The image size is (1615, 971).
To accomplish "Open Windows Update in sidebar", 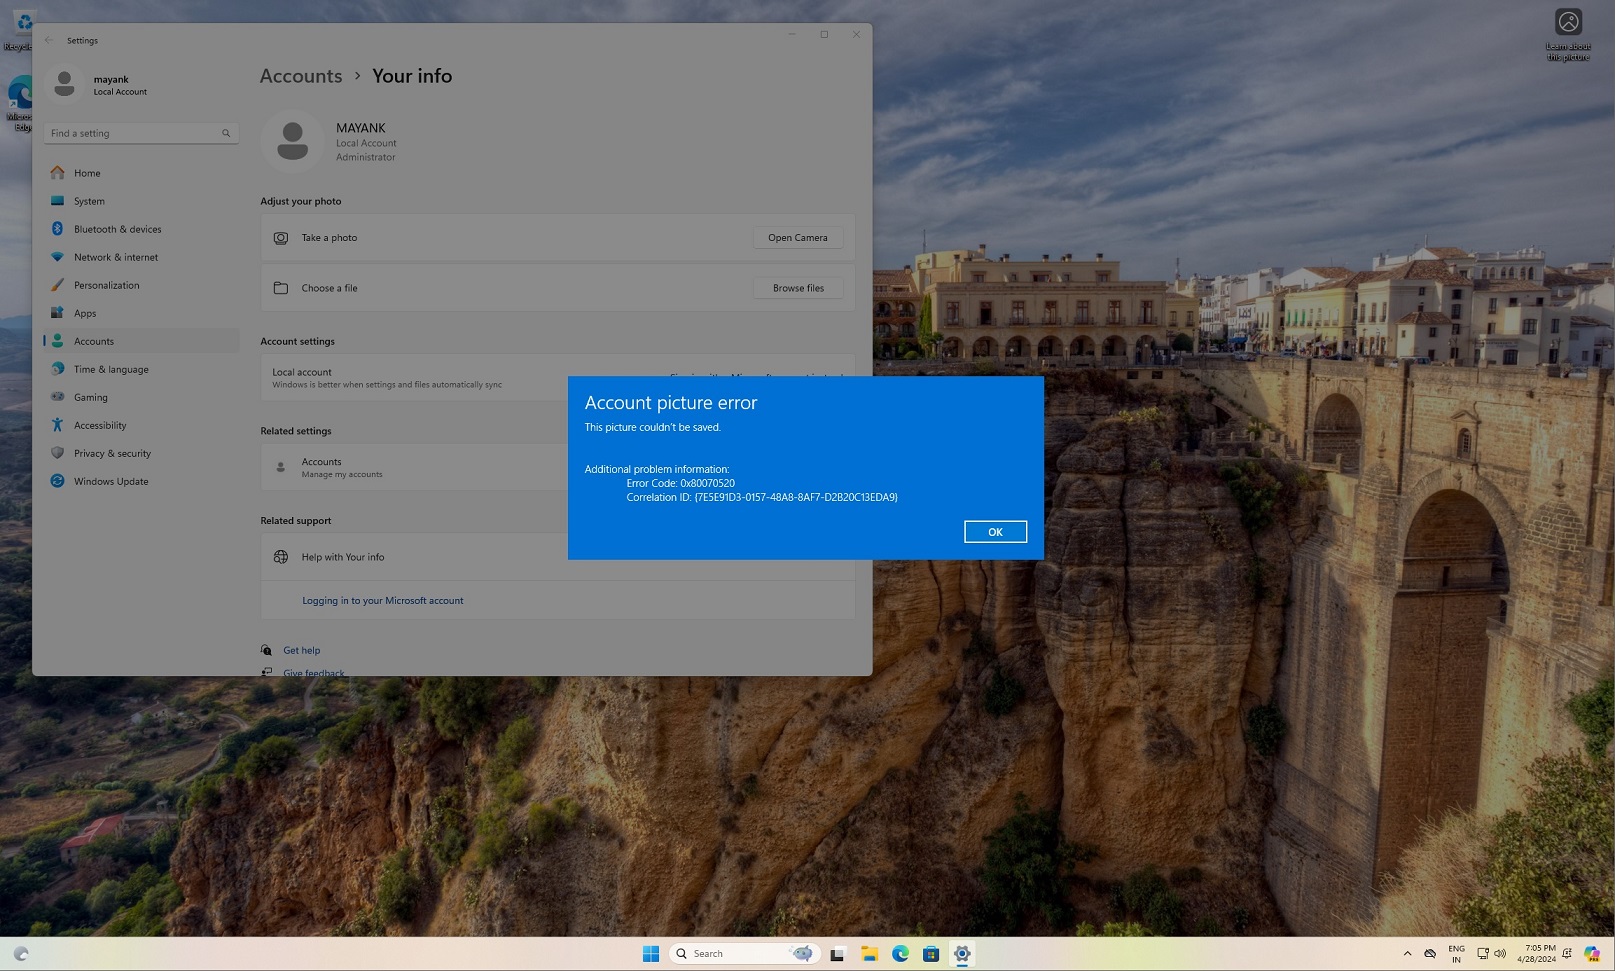I will (x=141, y=481).
